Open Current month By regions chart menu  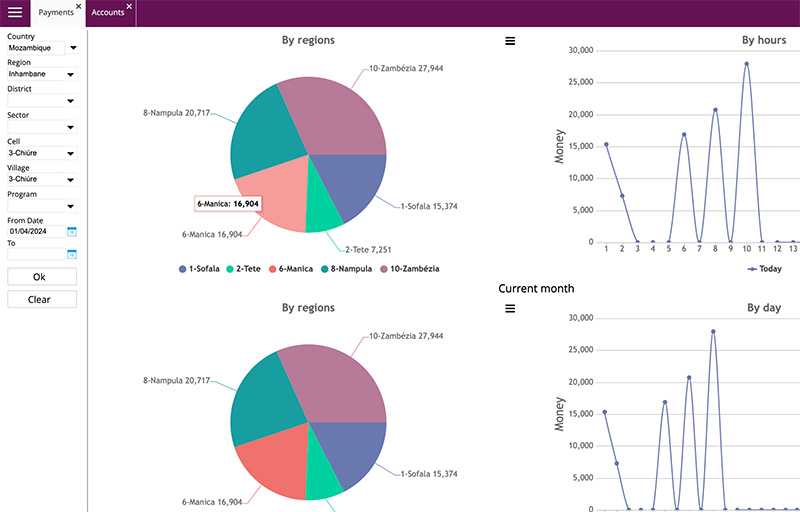pos(510,309)
